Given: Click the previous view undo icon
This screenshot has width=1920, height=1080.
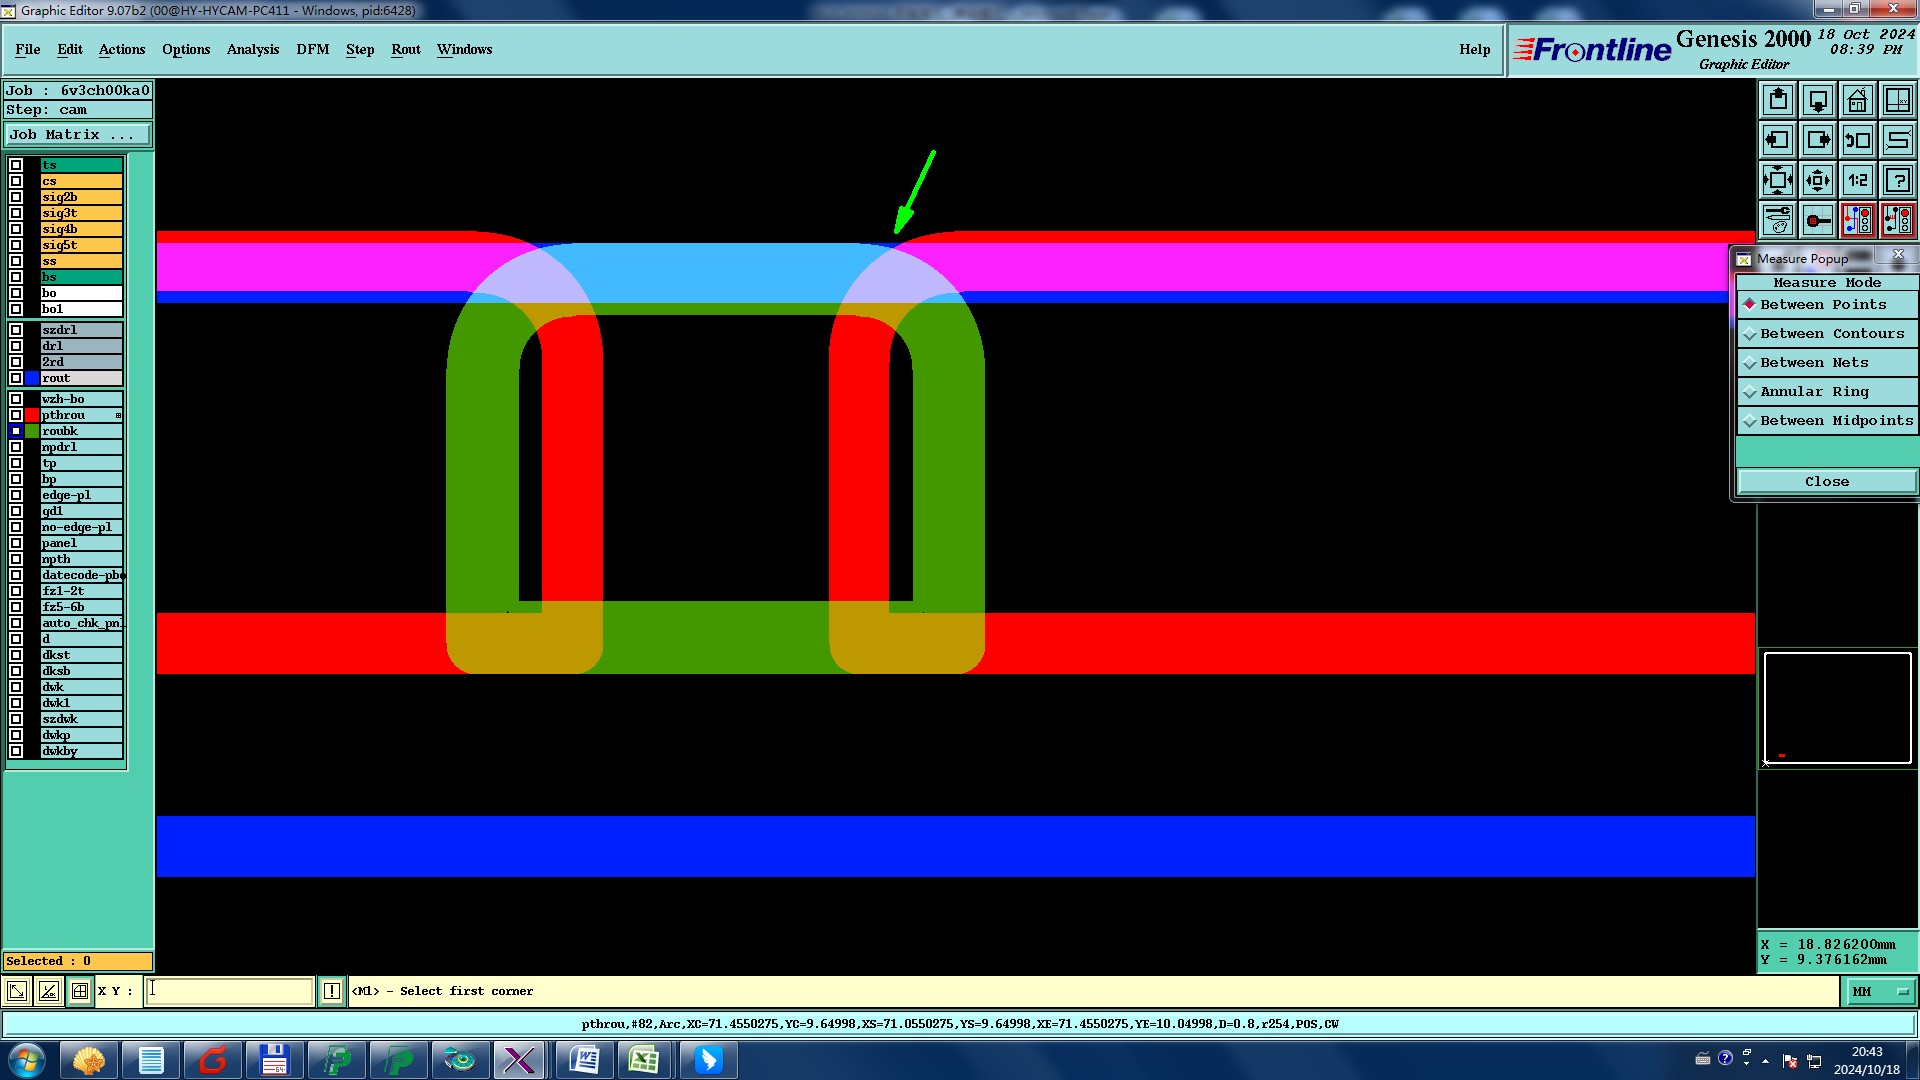Looking at the screenshot, I should 1857,140.
